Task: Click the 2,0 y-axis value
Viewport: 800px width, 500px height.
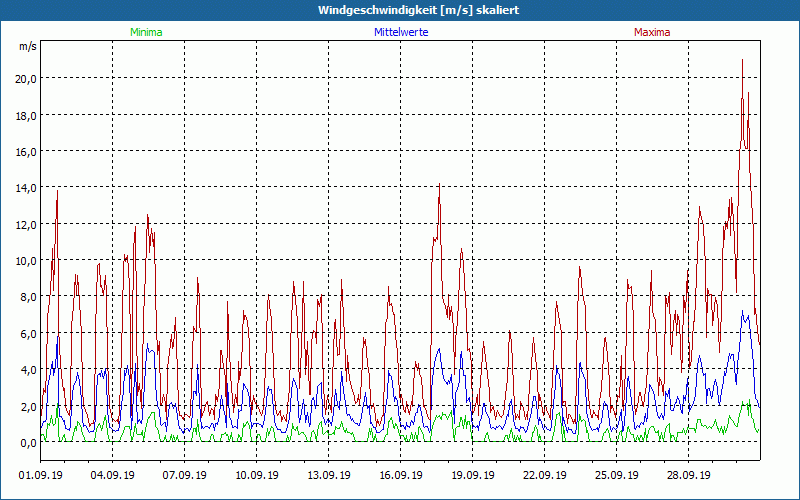Action: coord(28,407)
